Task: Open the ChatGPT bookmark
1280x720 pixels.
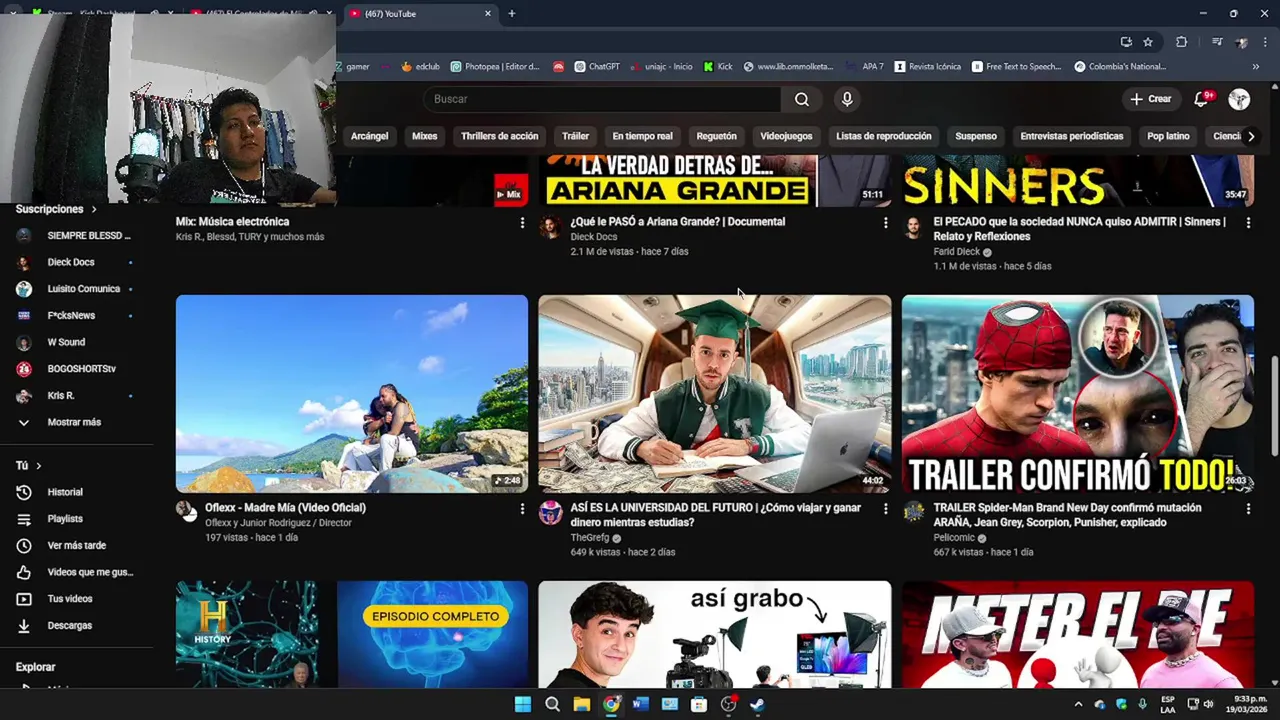Action: coord(596,67)
